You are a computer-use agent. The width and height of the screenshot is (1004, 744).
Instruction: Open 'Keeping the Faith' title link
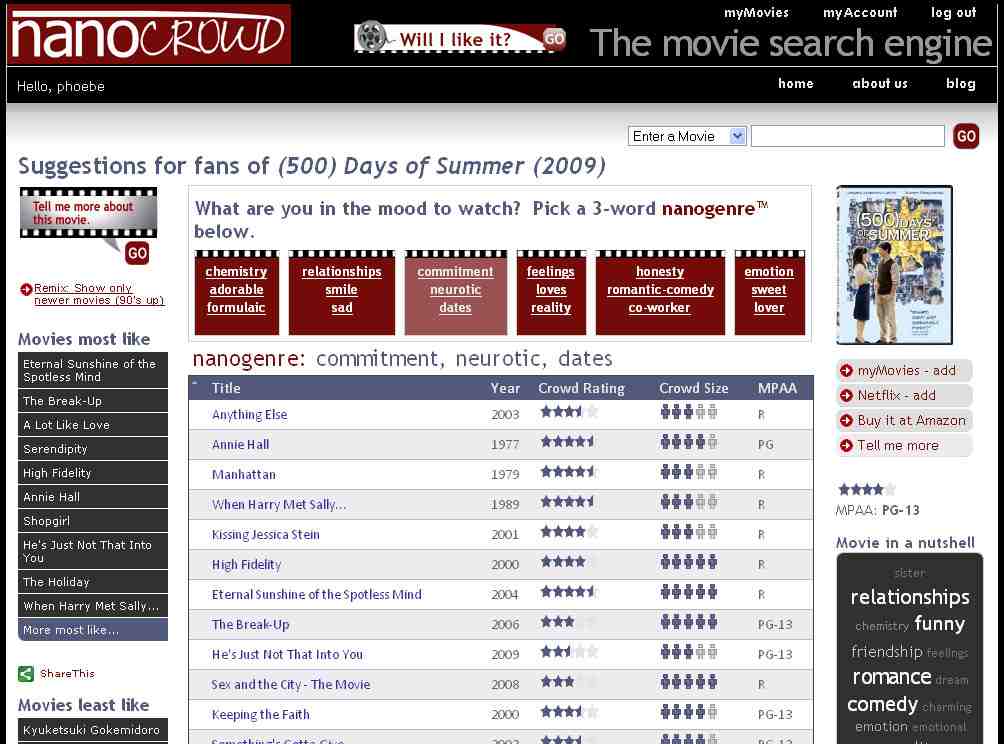coord(261,715)
